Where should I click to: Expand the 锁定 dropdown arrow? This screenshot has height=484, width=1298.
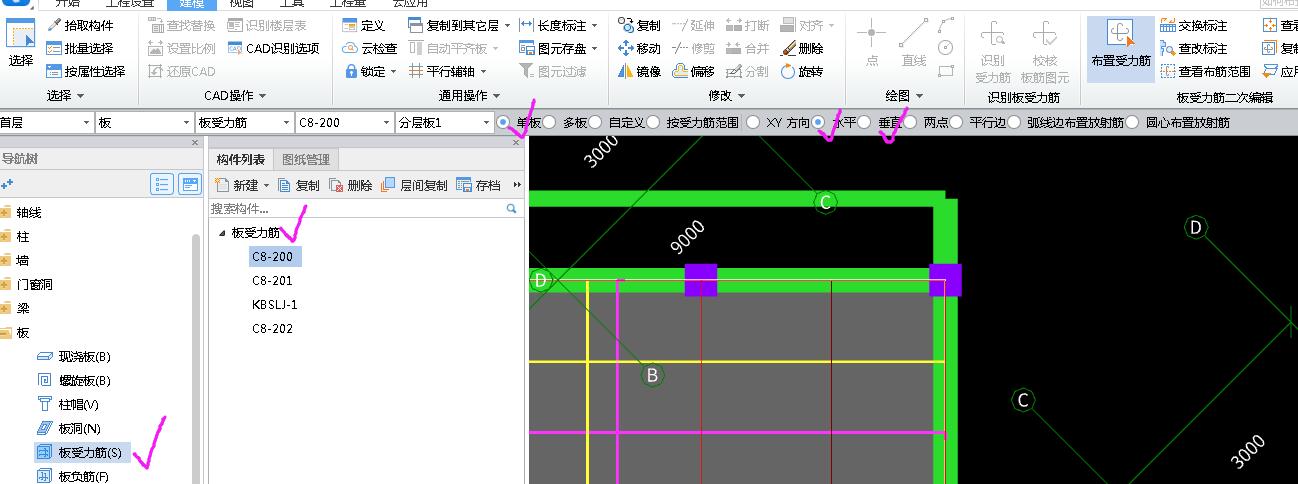(394, 71)
